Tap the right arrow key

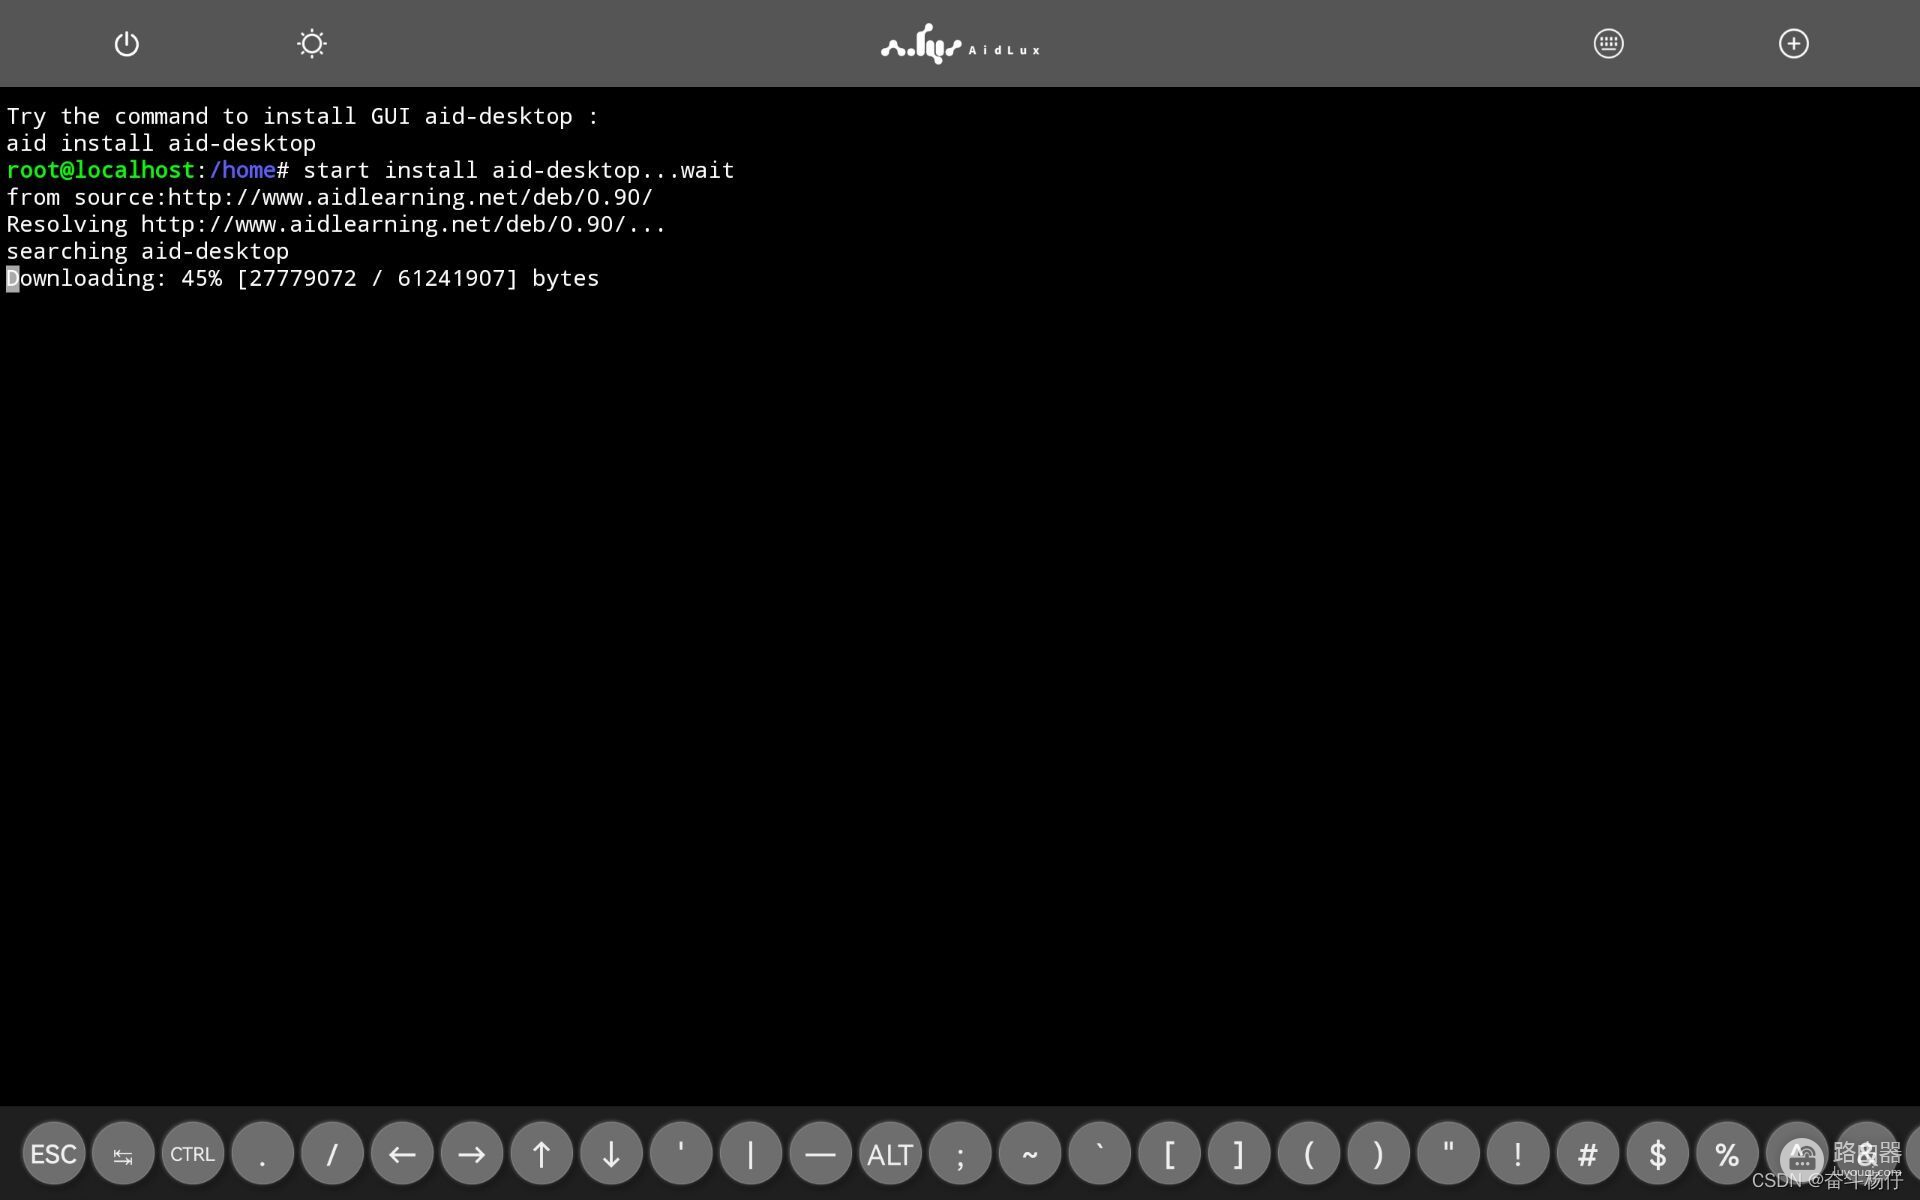(x=472, y=1154)
